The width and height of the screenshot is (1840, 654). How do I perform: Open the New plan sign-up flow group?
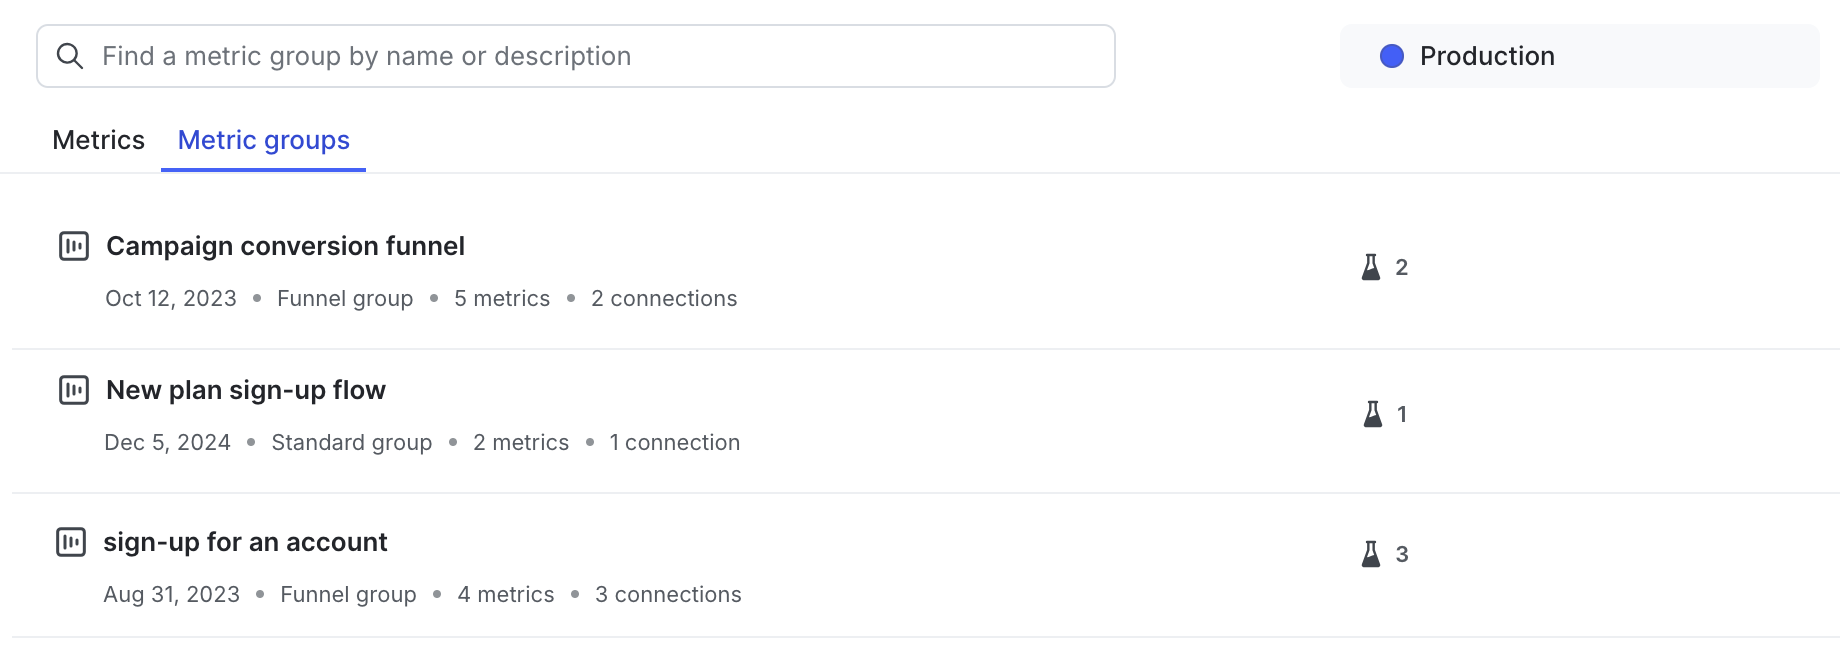point(246,390)
